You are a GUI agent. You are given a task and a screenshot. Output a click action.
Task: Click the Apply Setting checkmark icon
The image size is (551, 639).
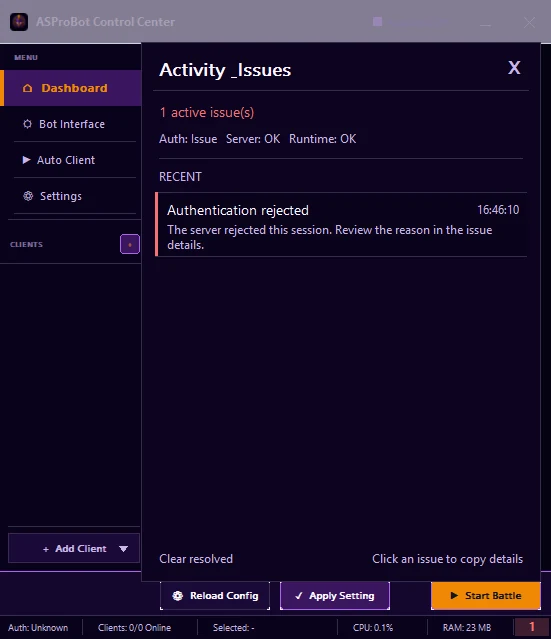coord(299,596)
